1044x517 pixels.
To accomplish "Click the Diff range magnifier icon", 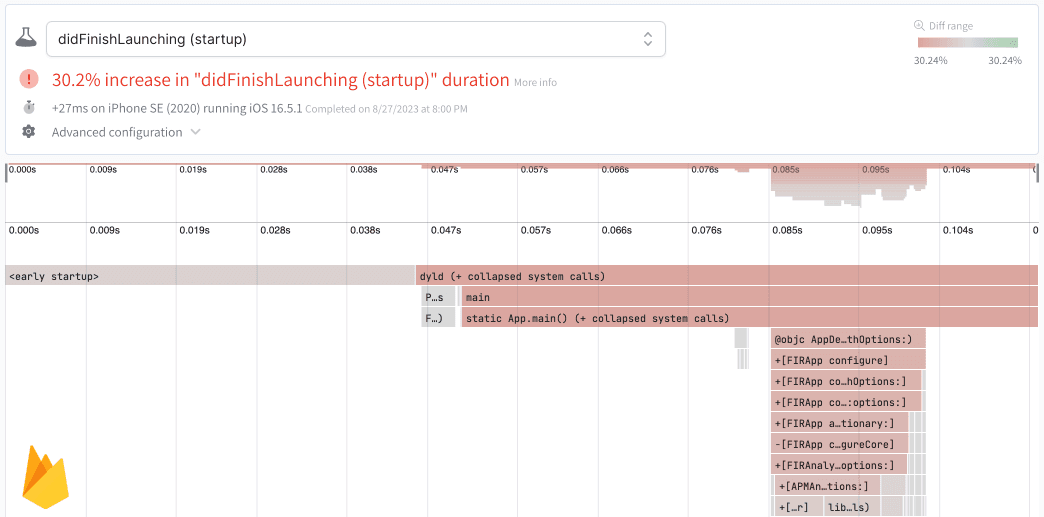I will click(x=919, y=26).
